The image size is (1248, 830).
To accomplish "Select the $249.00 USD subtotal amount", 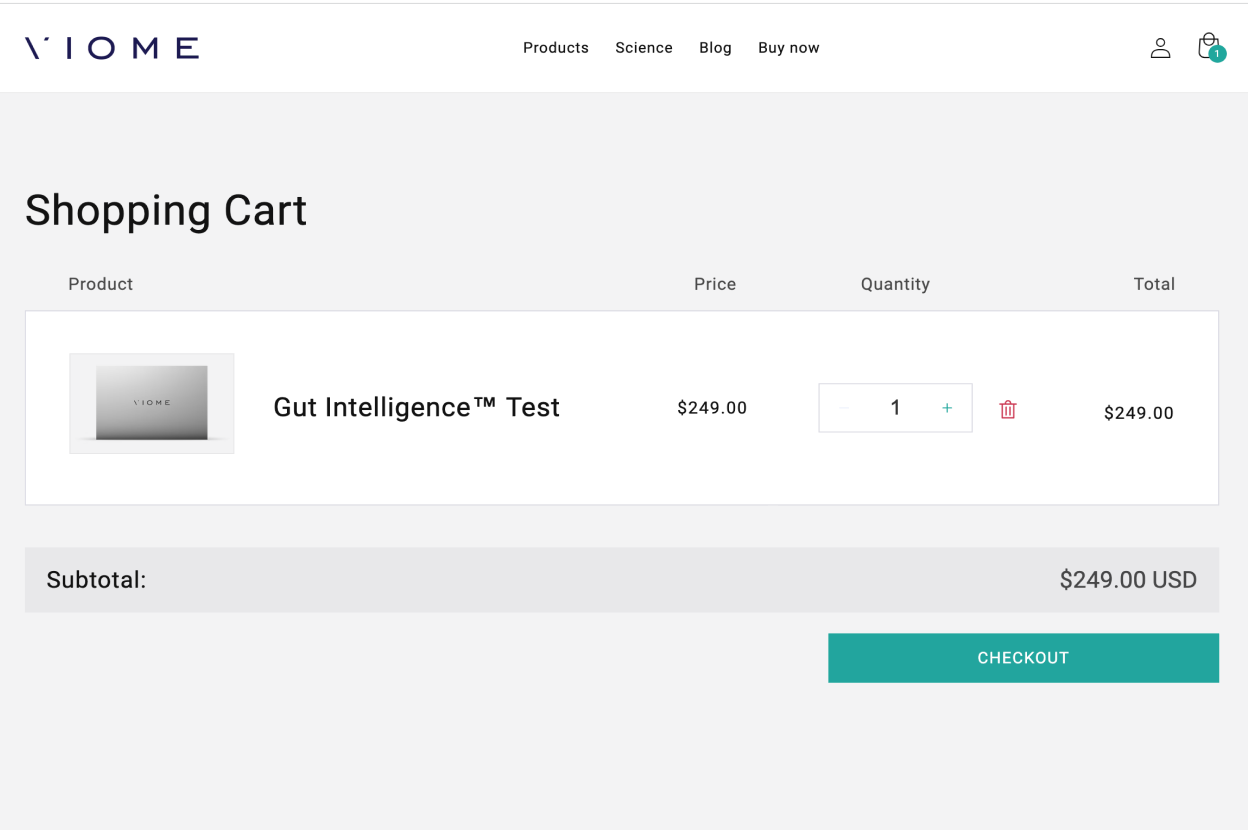I will coord(1128,580).
